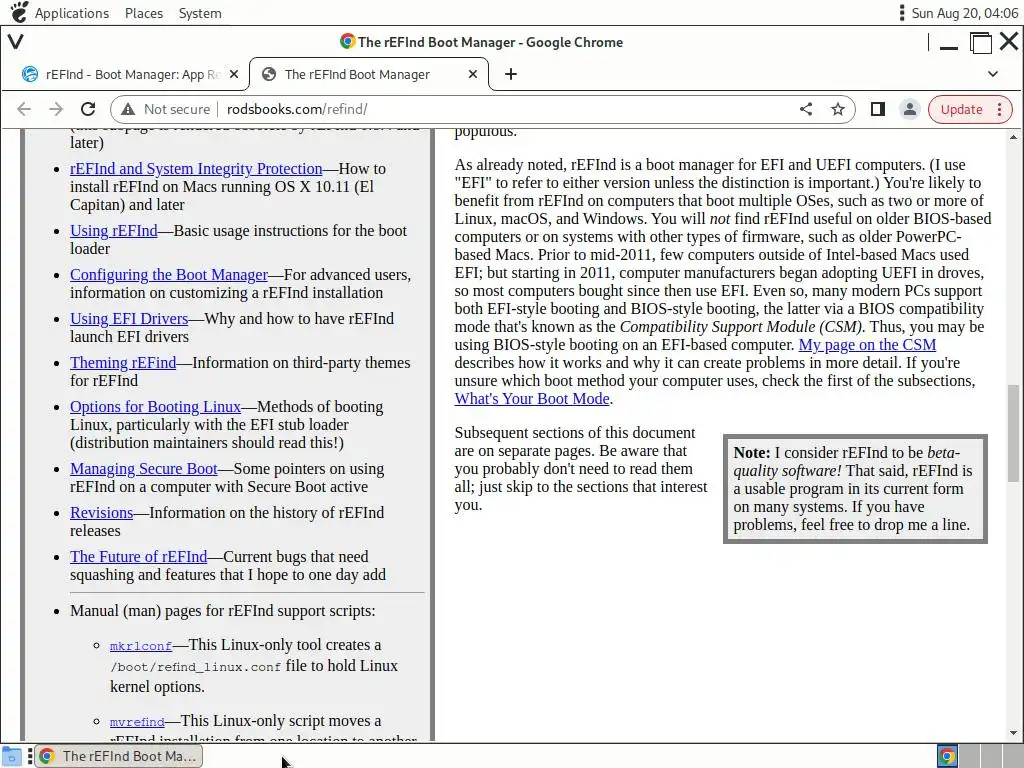
Task: Open the three-dot menu beside Update
Action: click(1000, 109)
